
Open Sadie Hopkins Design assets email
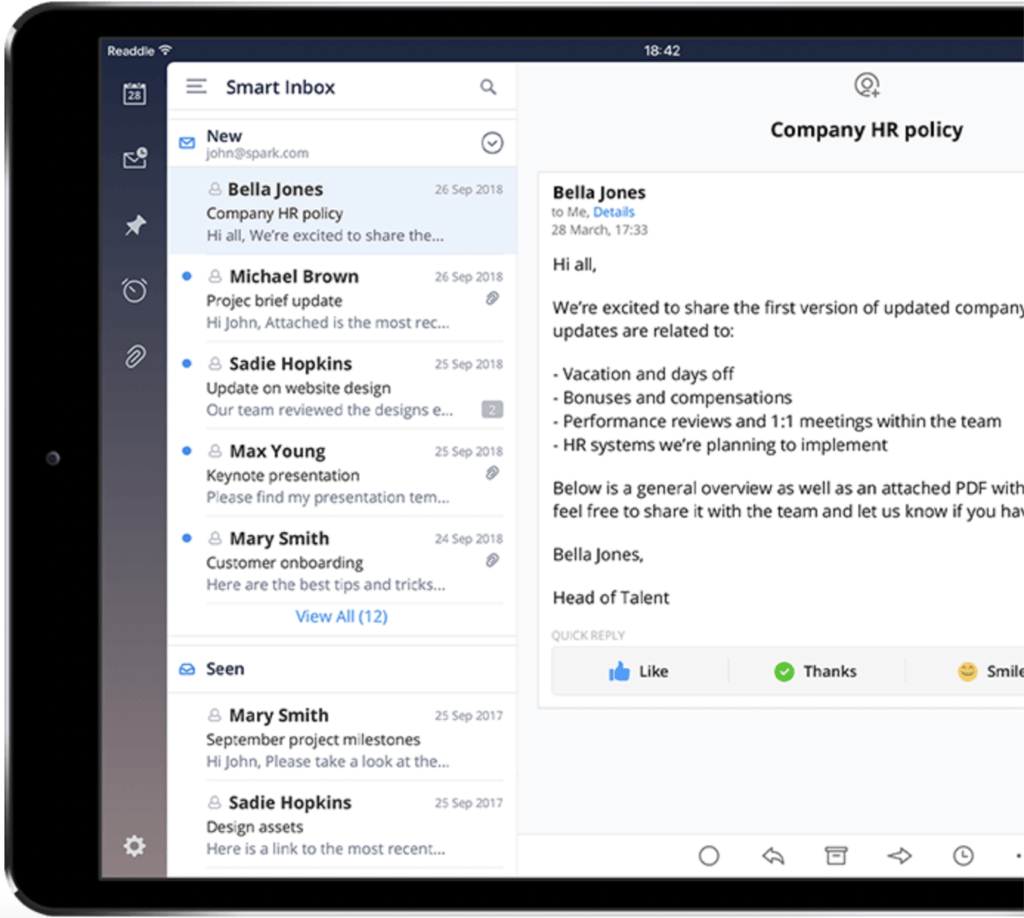click(342, 825)
